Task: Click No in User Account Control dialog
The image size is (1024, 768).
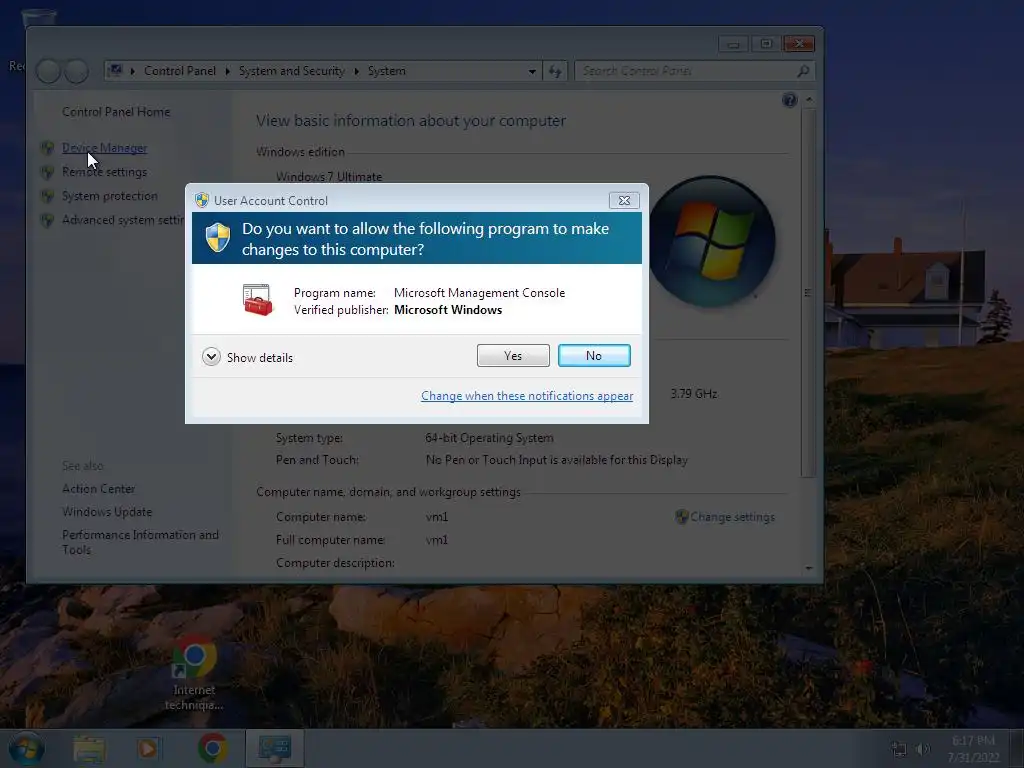Action: click(594, 355)
